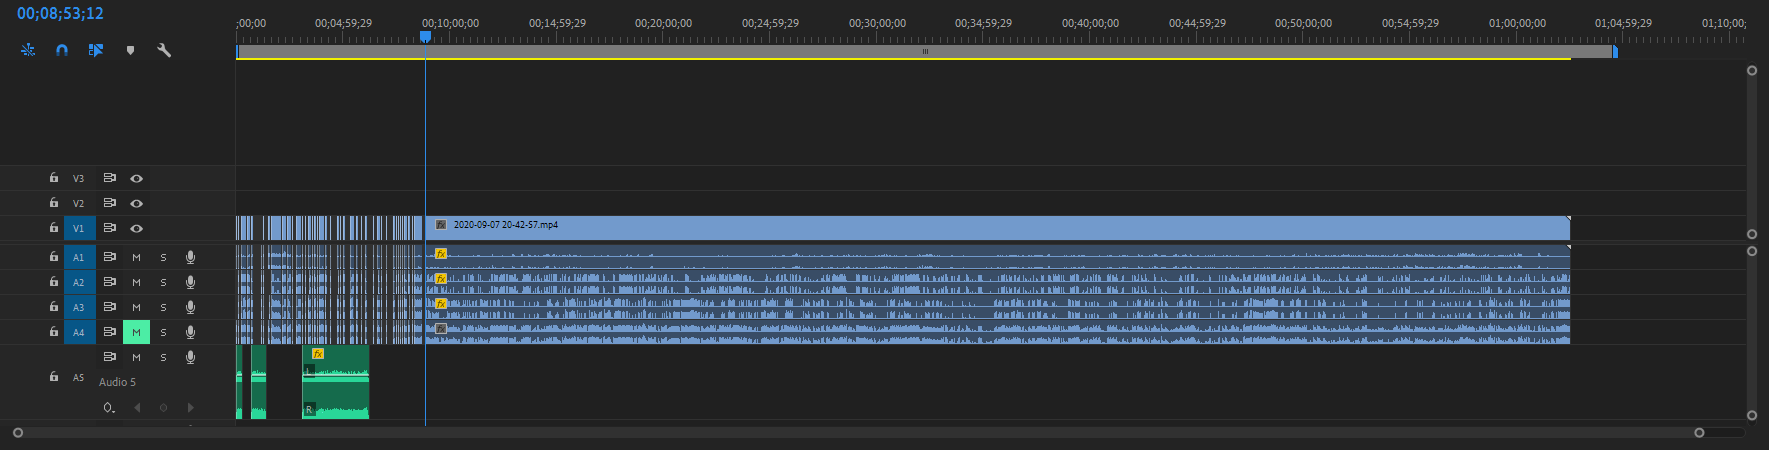Image resolution: width=1769 pixels, height=450 pixels.
Task: Open Timeline Display Settings wrench
Action: (x=164, y=49)
